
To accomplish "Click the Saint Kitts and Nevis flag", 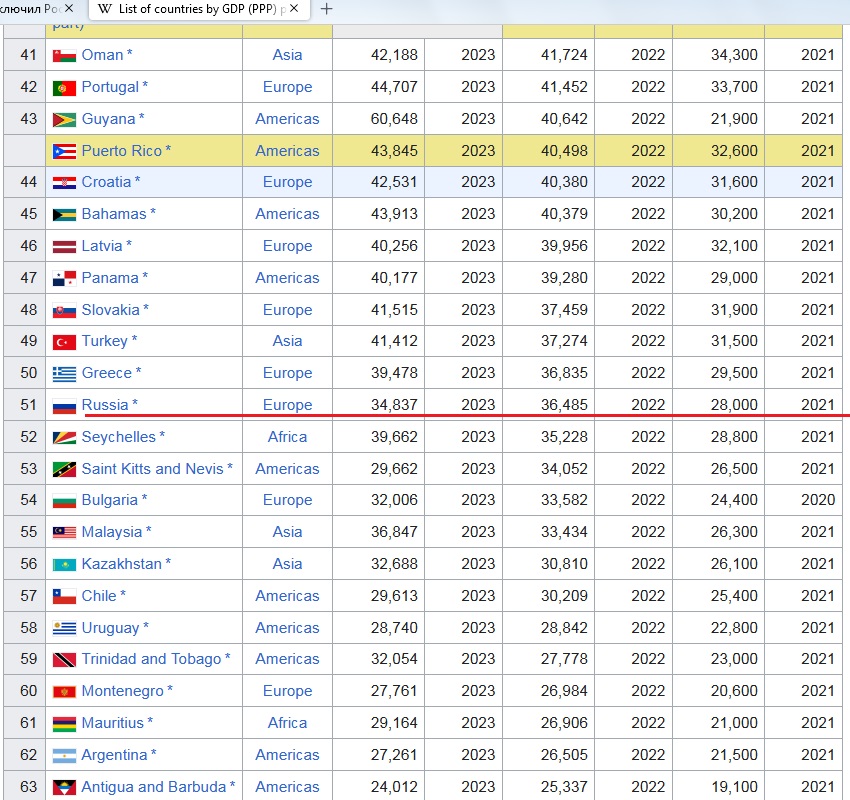I will (x=64, y=469).
